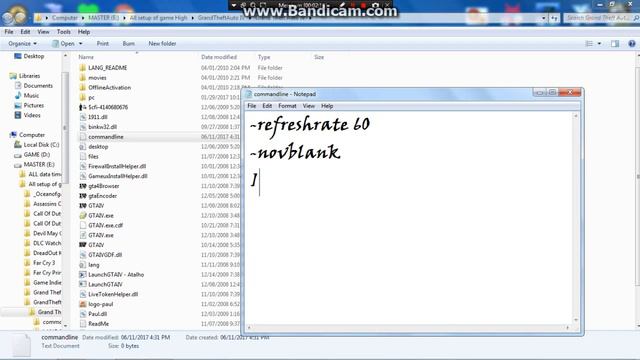Image resolution: width=640 pixels, height=360 pixels.
Task: Open address bar history dropdown arrow
Action: pyautogui.click(x=544, y=18)
